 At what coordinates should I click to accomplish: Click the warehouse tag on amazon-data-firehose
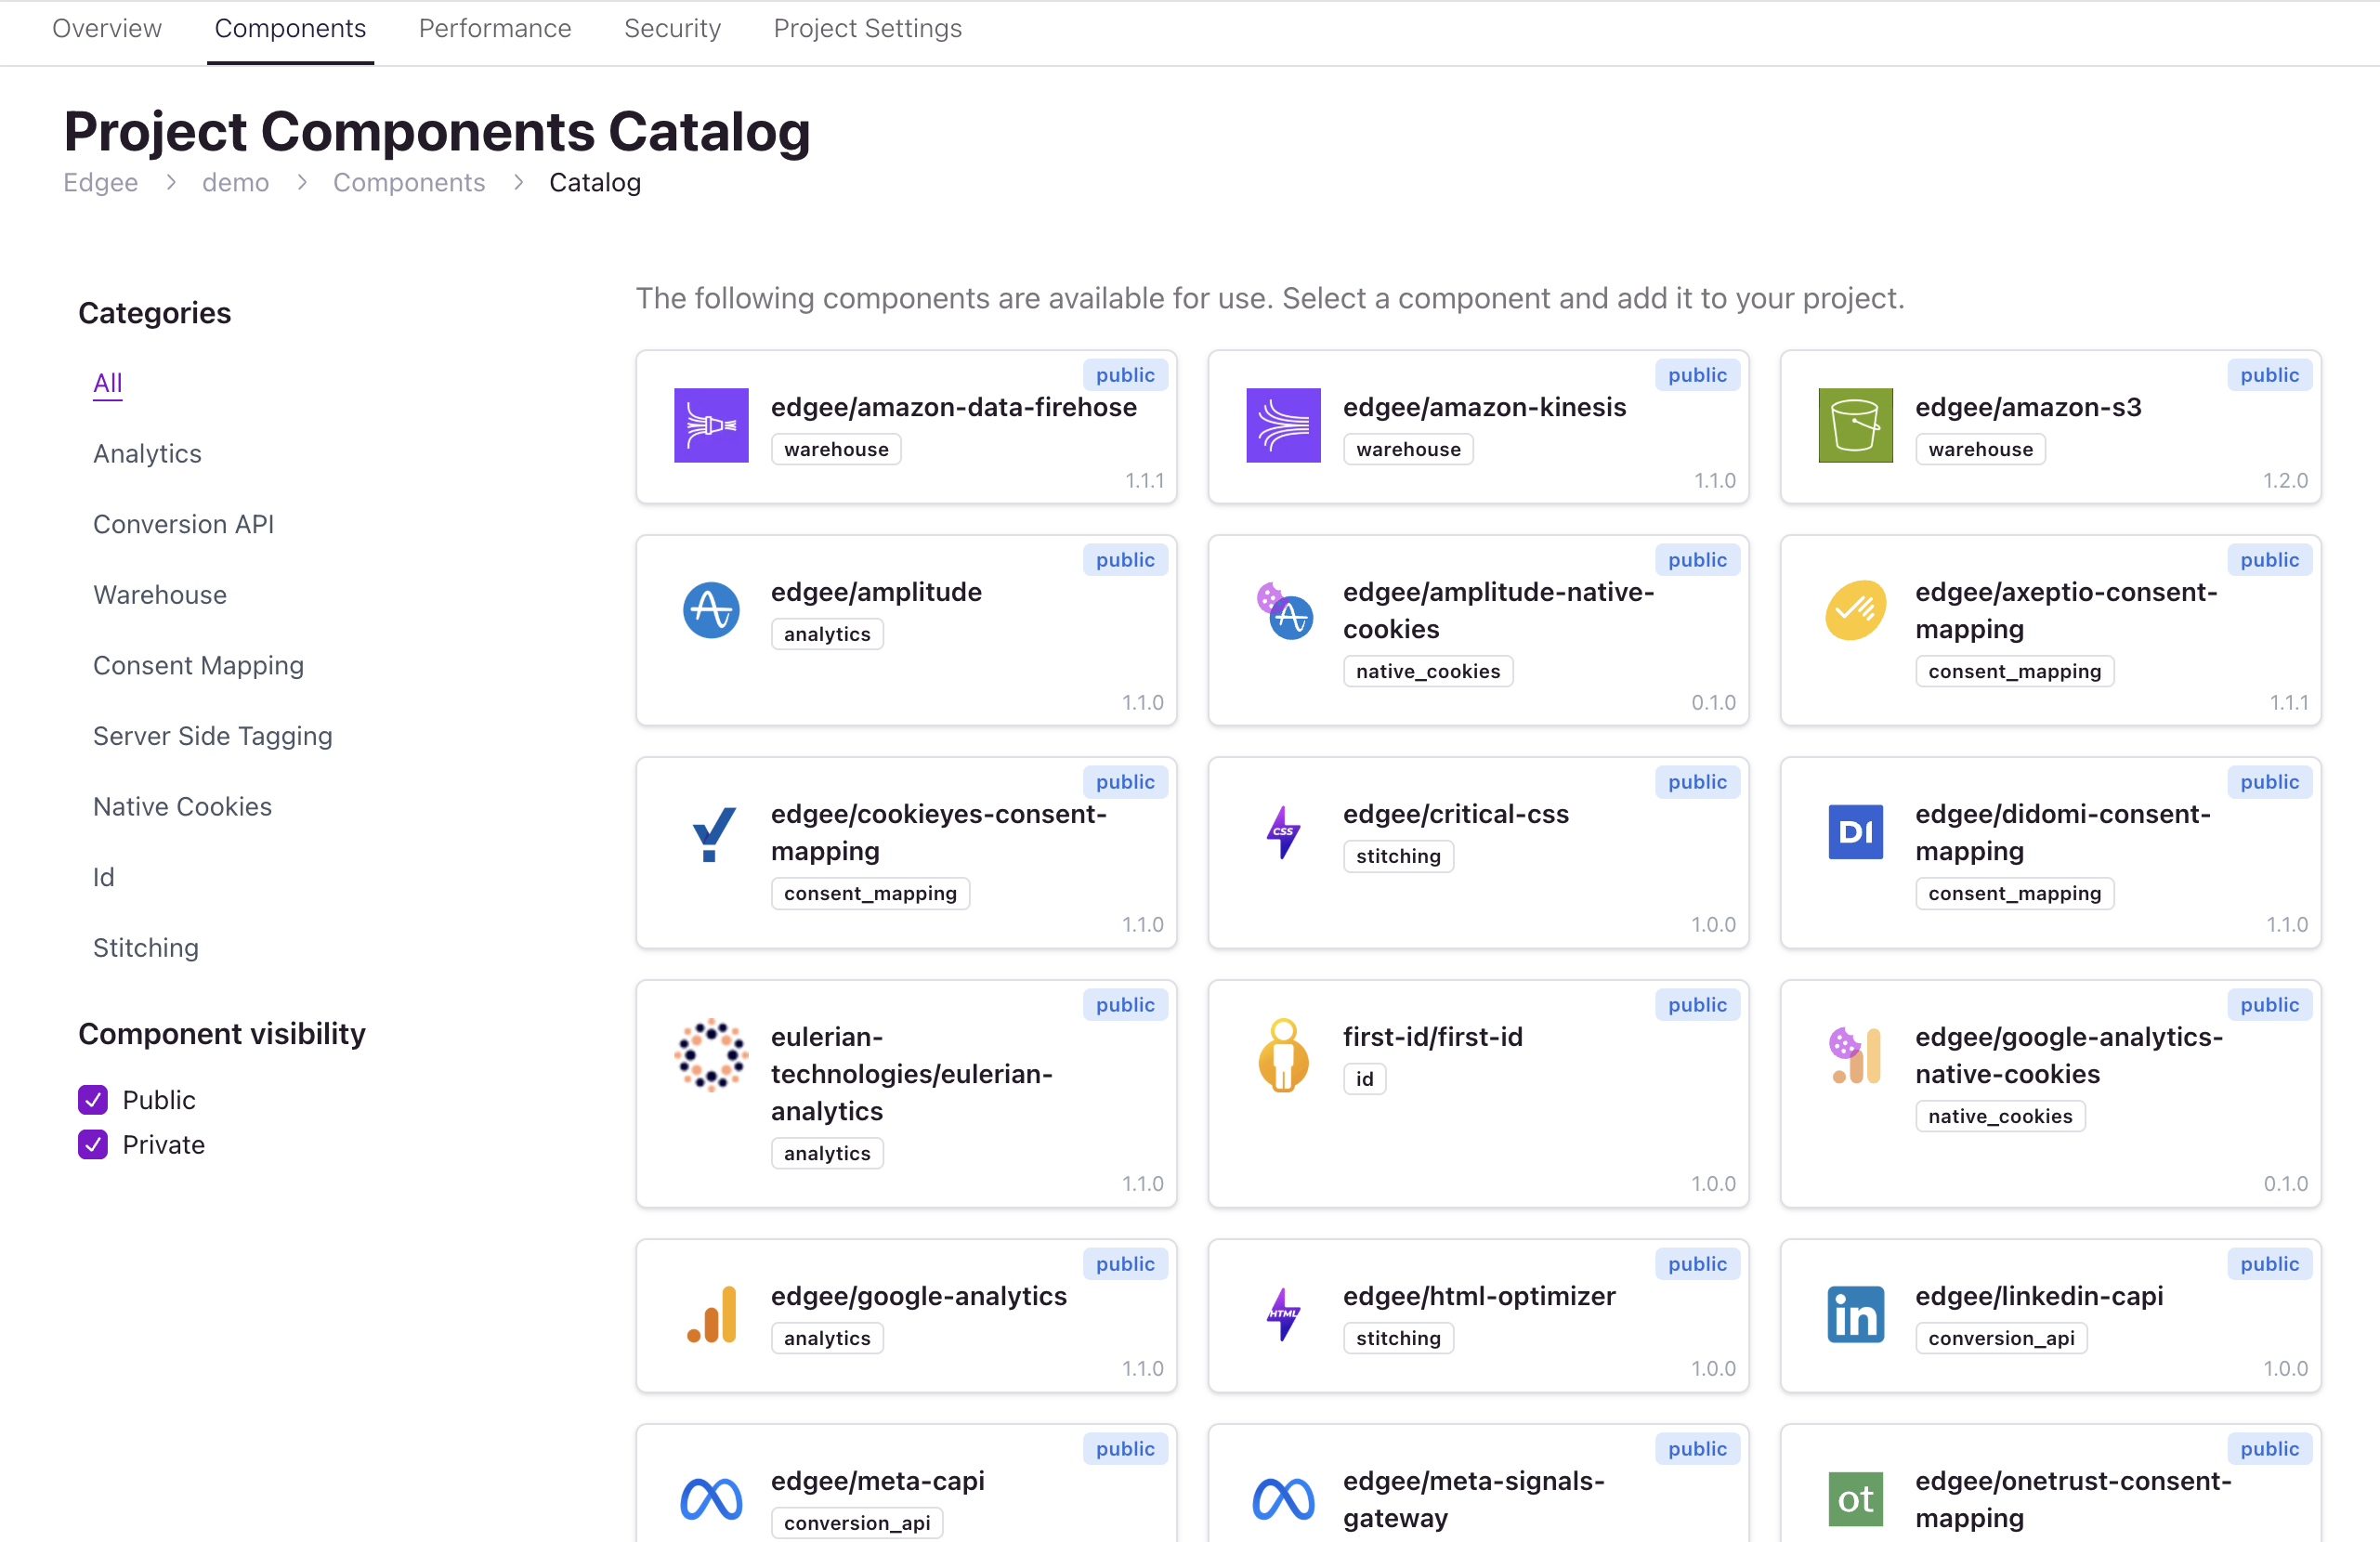pyautogui.click(x=835, y=448)
